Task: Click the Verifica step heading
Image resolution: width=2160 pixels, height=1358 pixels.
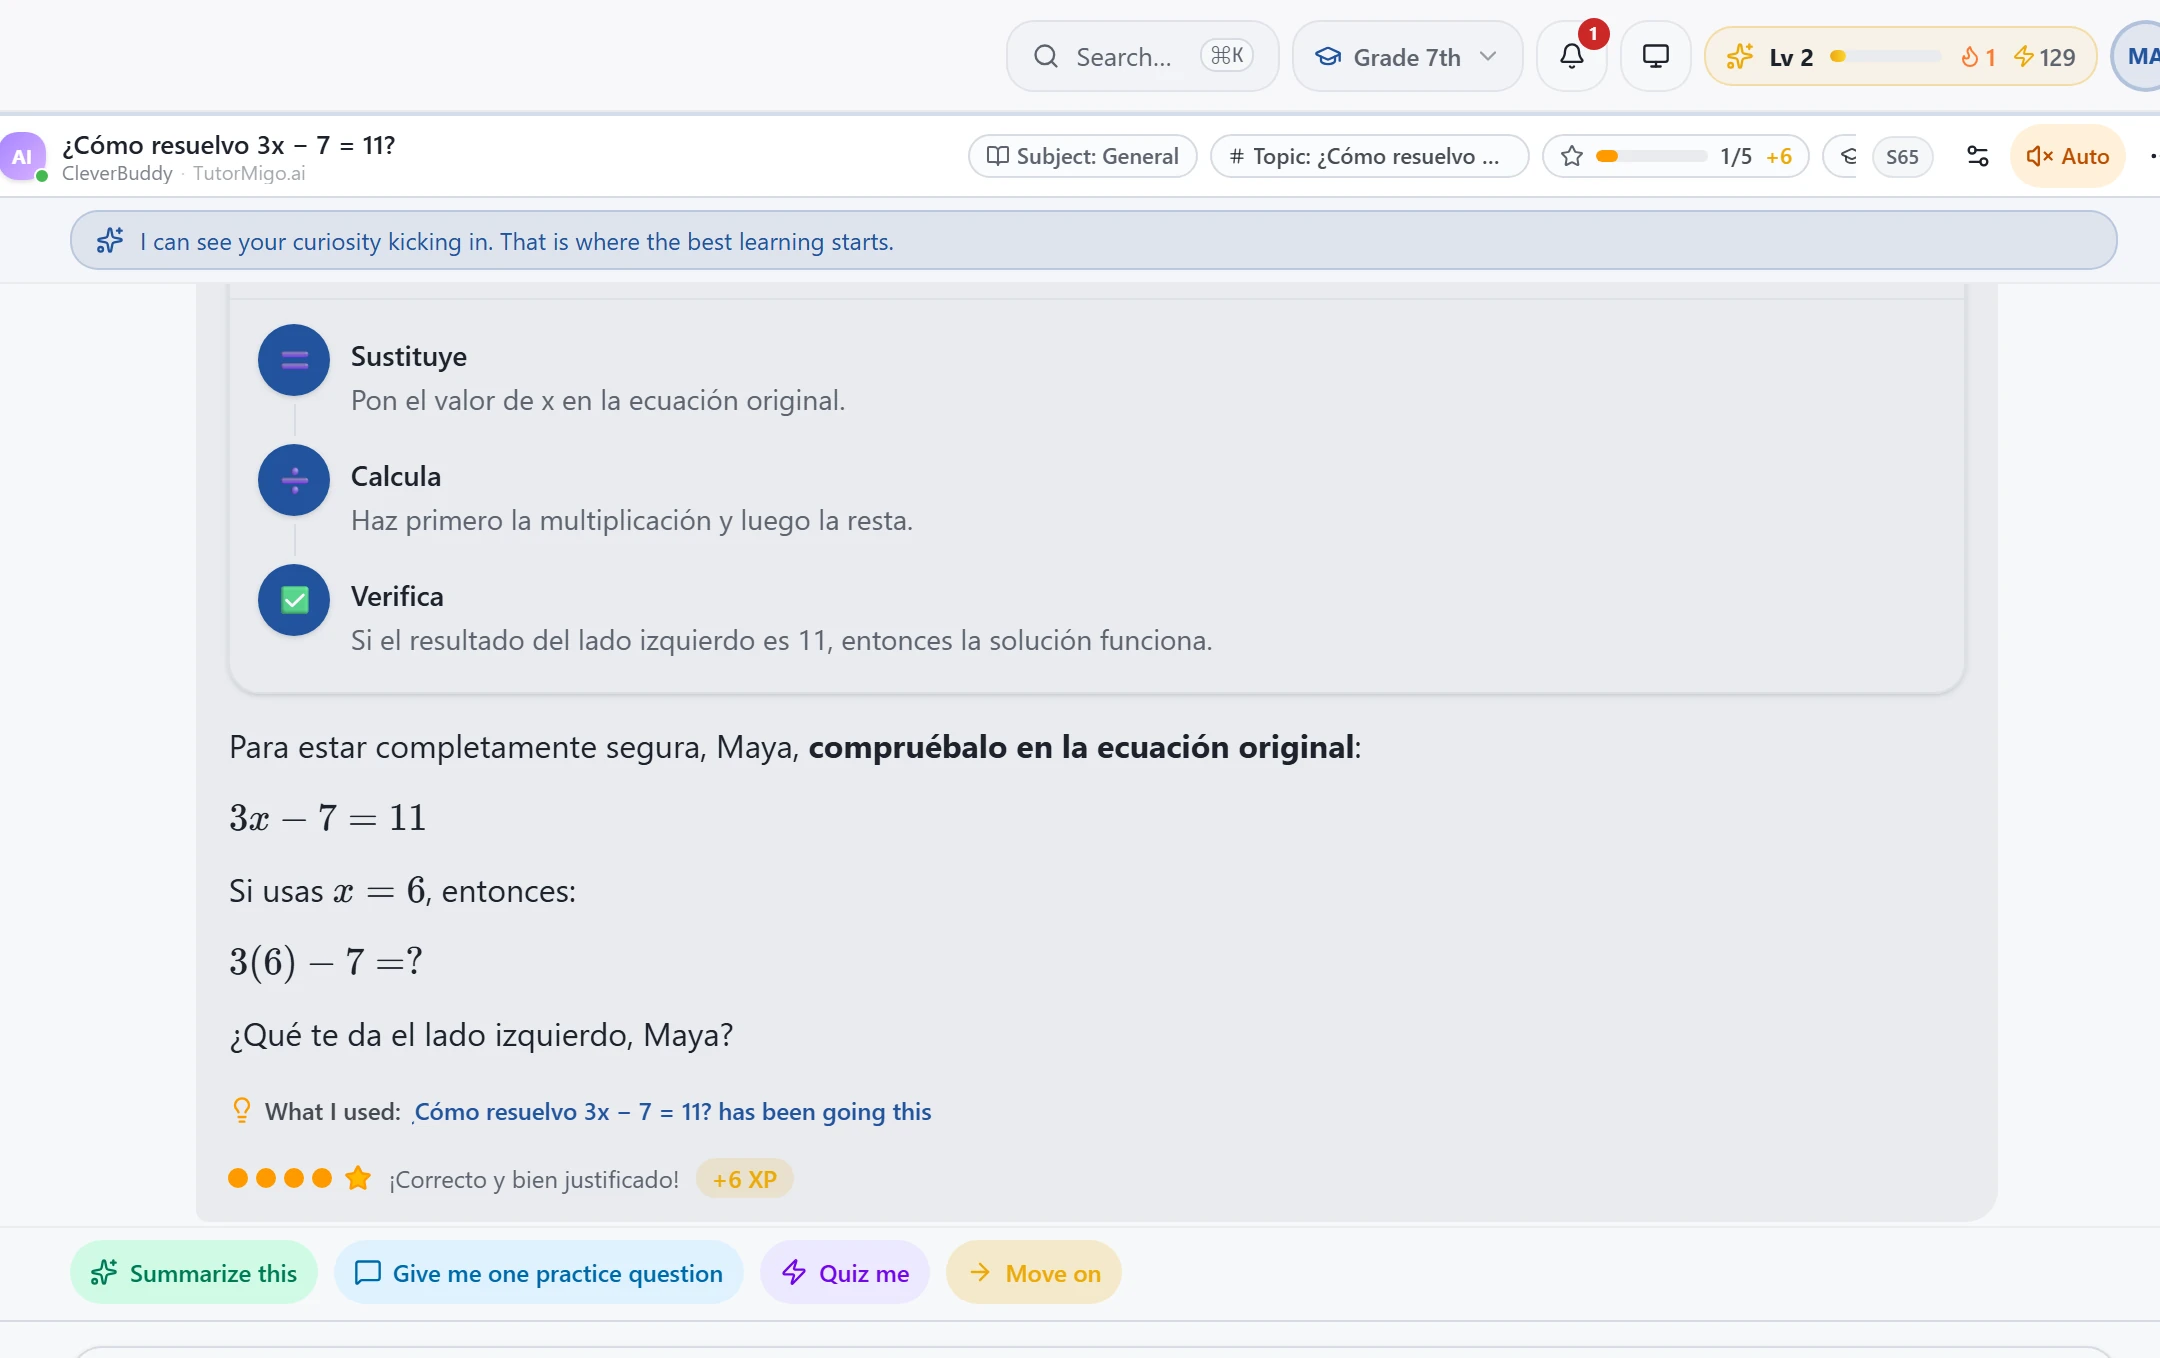Action: (397, 596)
